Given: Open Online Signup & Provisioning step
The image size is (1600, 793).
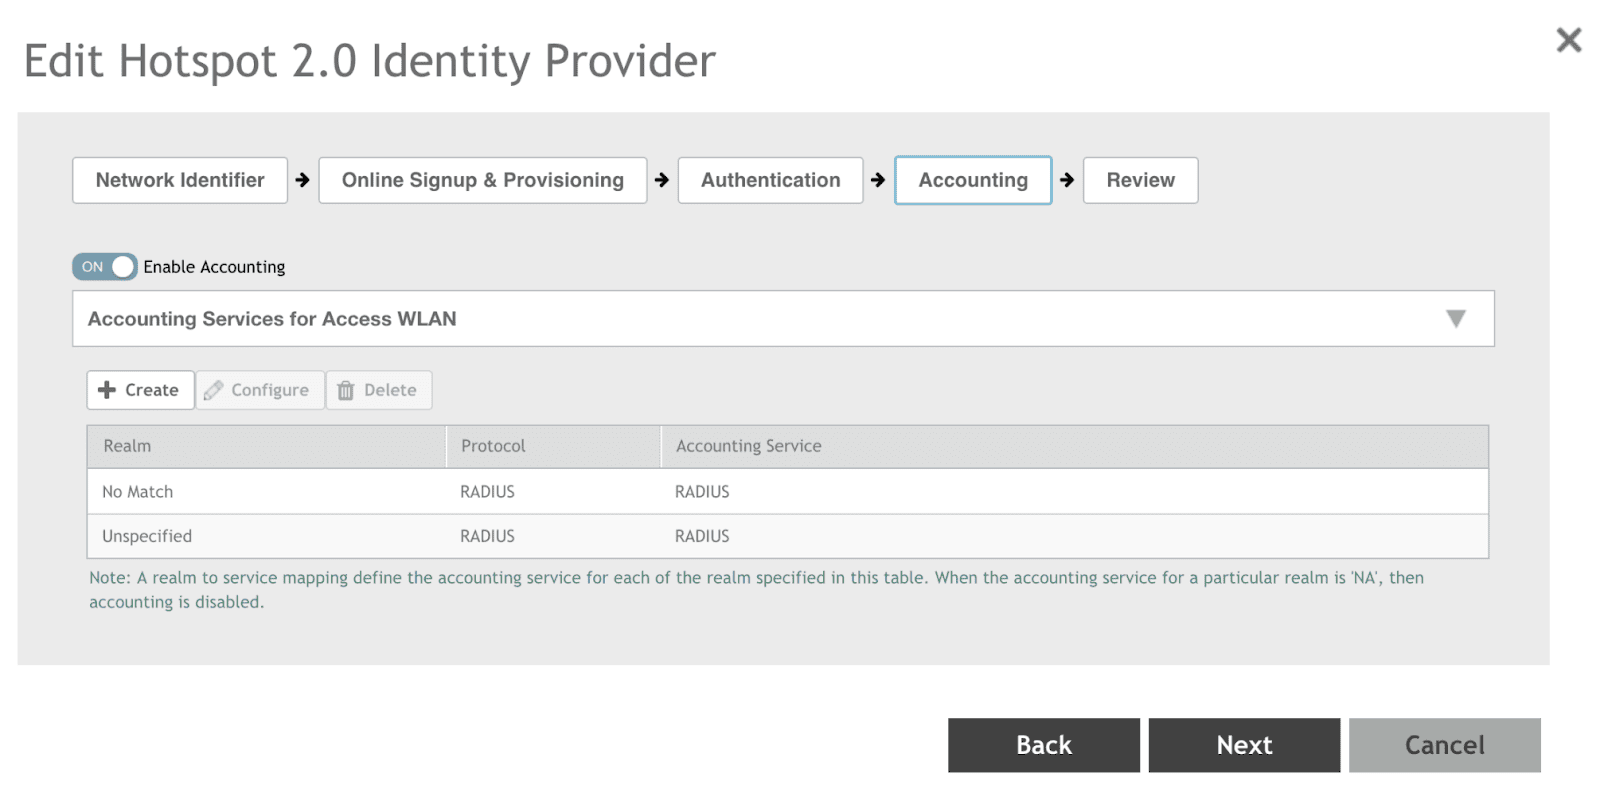Looking at the screenshot, I should coord(483,180).
